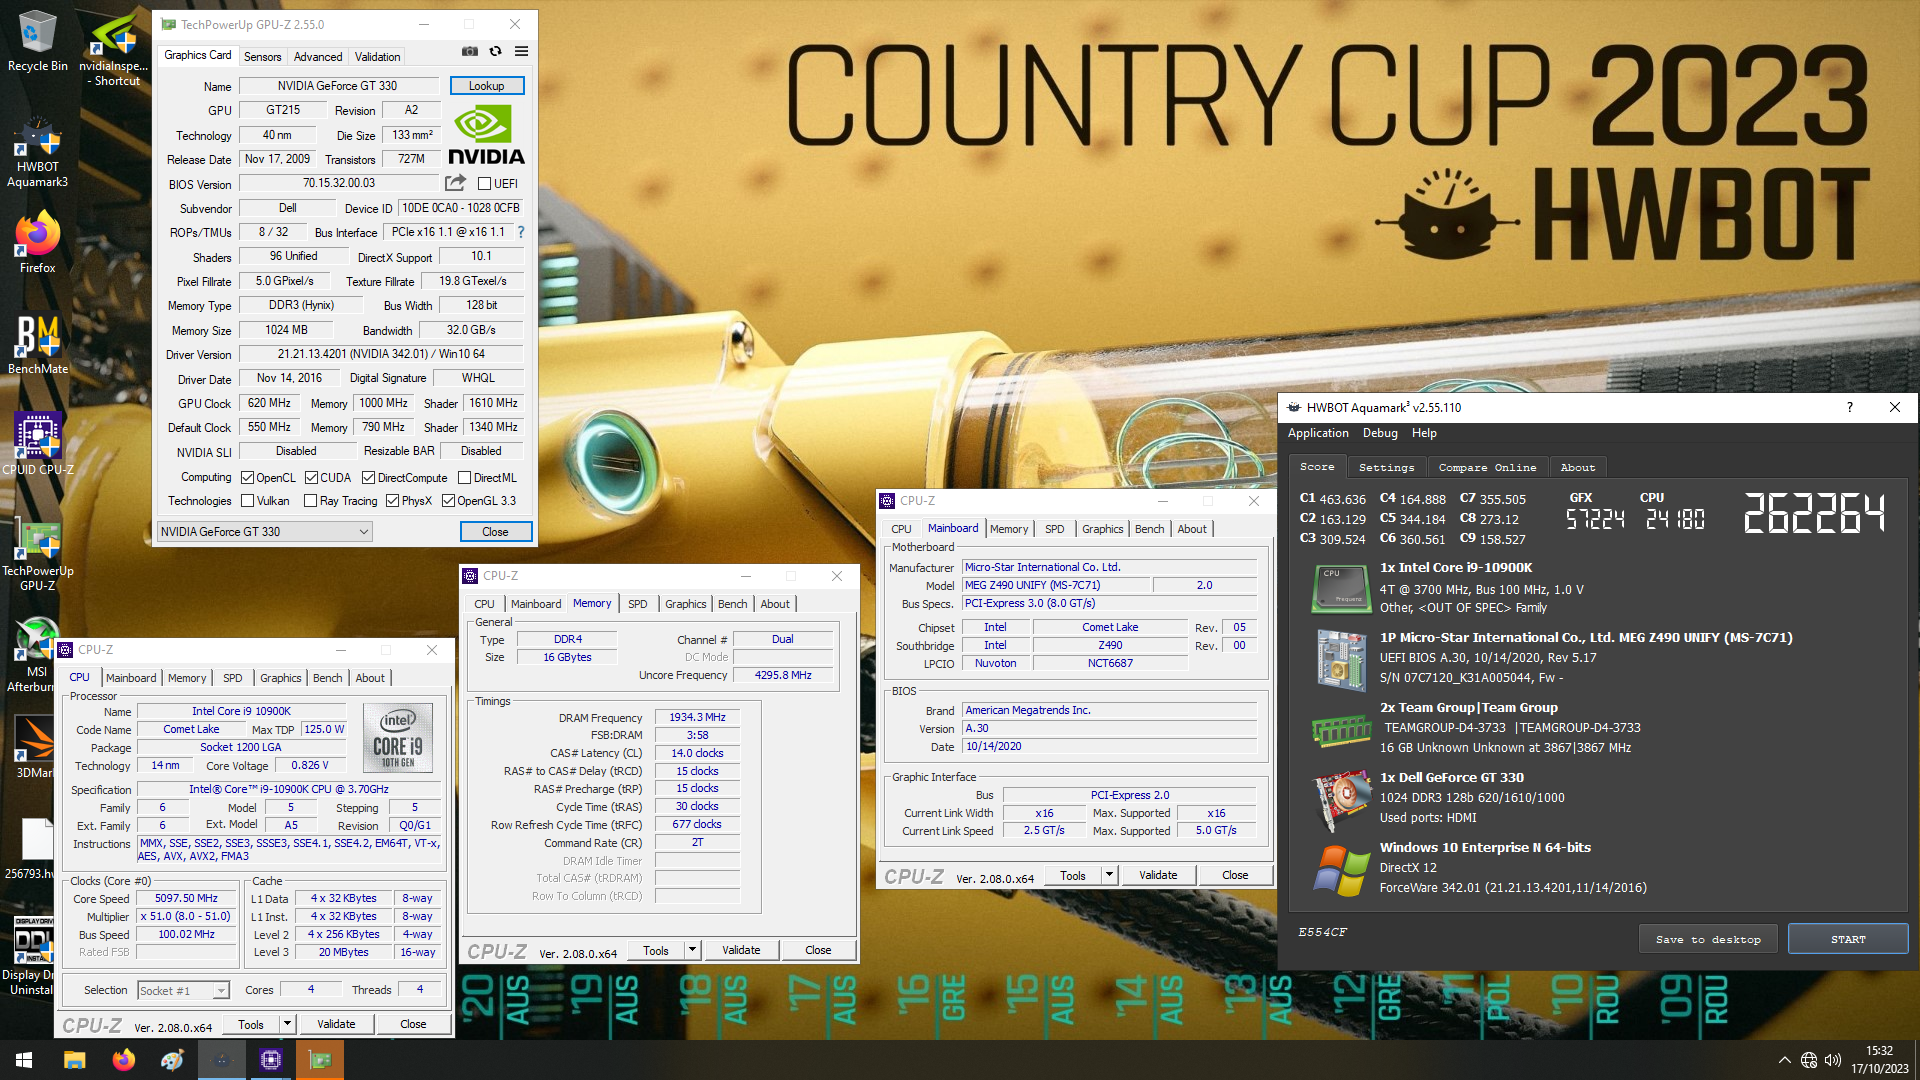Click Close button in GPU-Z

pos(495,532)
